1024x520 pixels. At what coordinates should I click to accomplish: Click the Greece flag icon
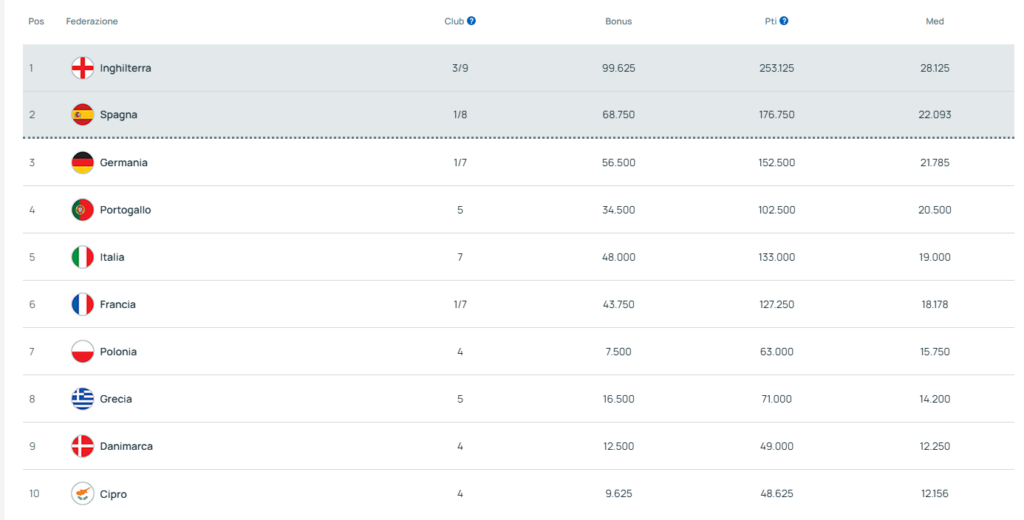pyautogui.click(x=82, y=398)
